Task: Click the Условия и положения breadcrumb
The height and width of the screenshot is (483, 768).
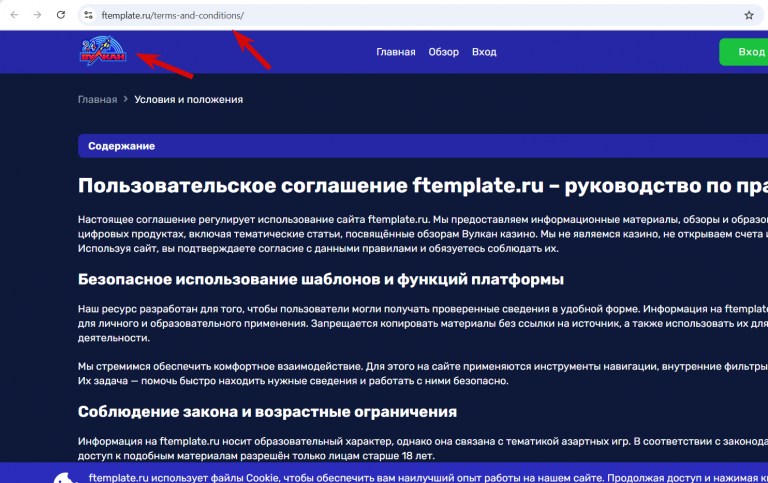Action: (x=189, y=99)
